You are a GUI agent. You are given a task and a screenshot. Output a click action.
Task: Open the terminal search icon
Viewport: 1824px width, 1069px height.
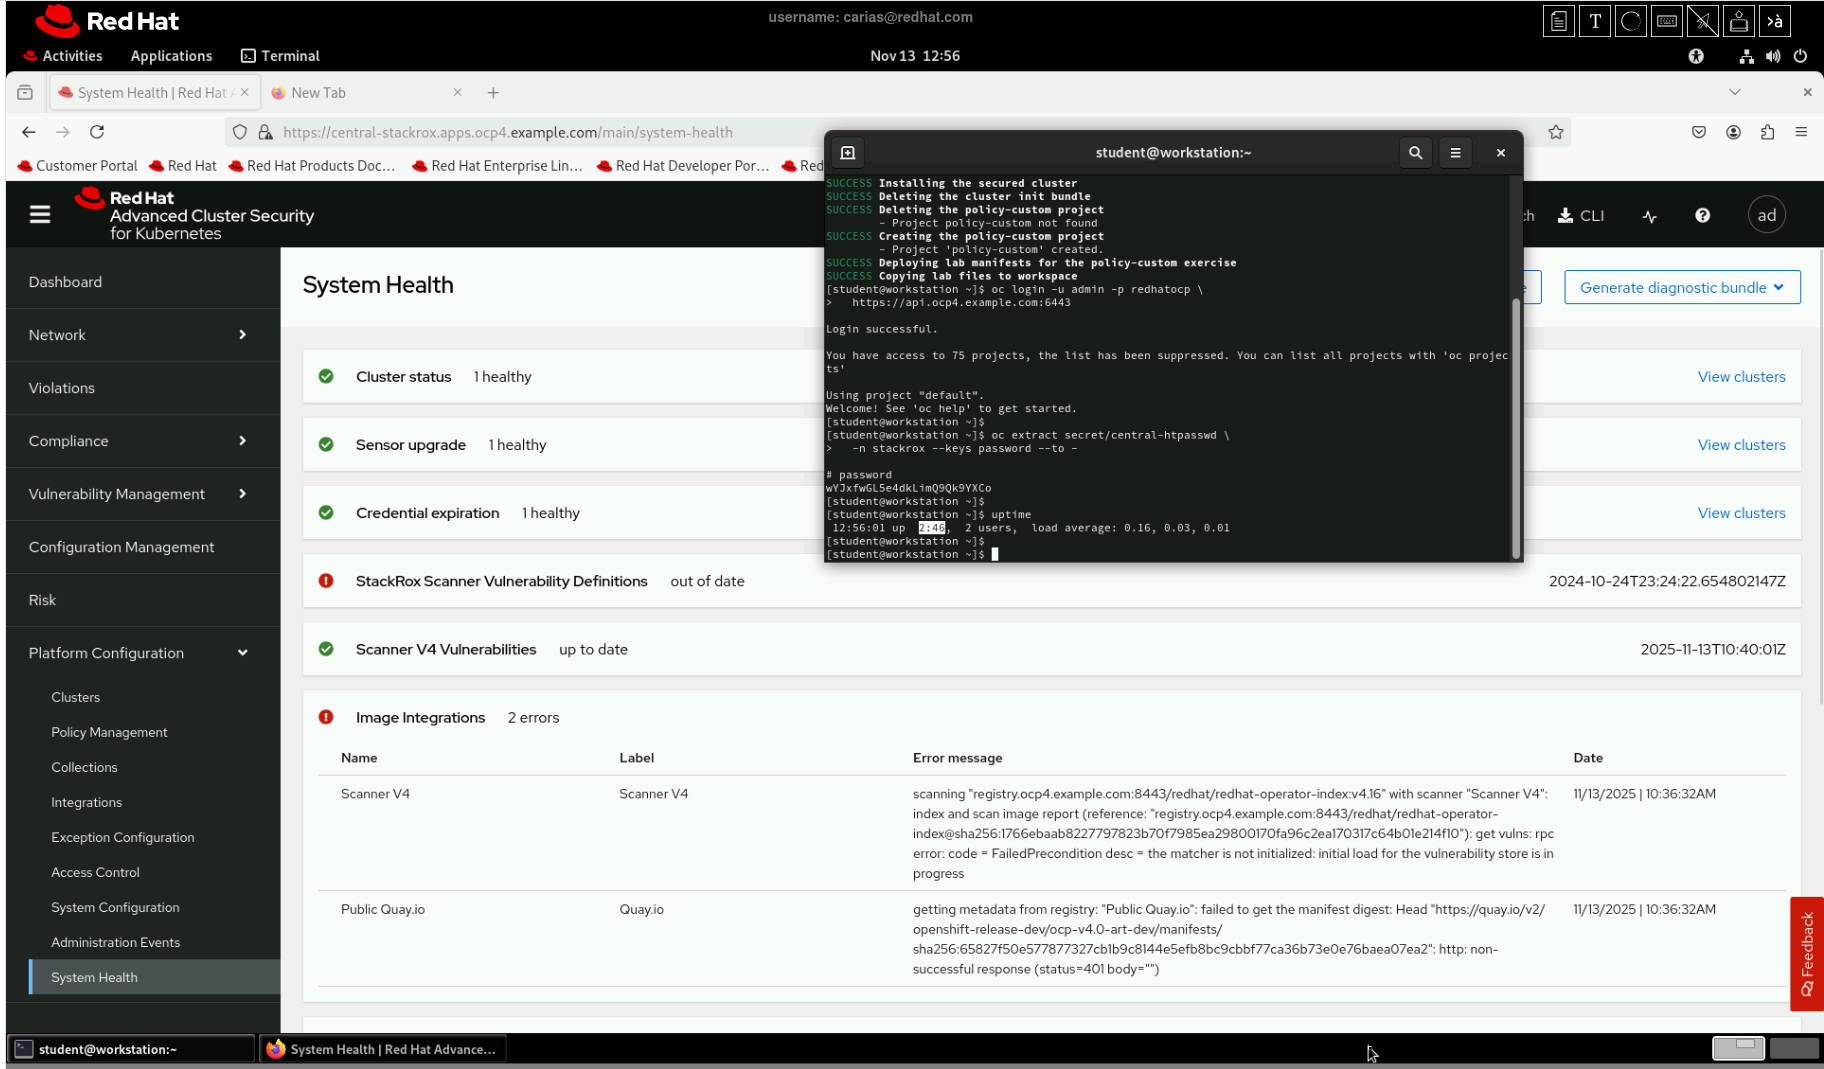(1415, 153)
